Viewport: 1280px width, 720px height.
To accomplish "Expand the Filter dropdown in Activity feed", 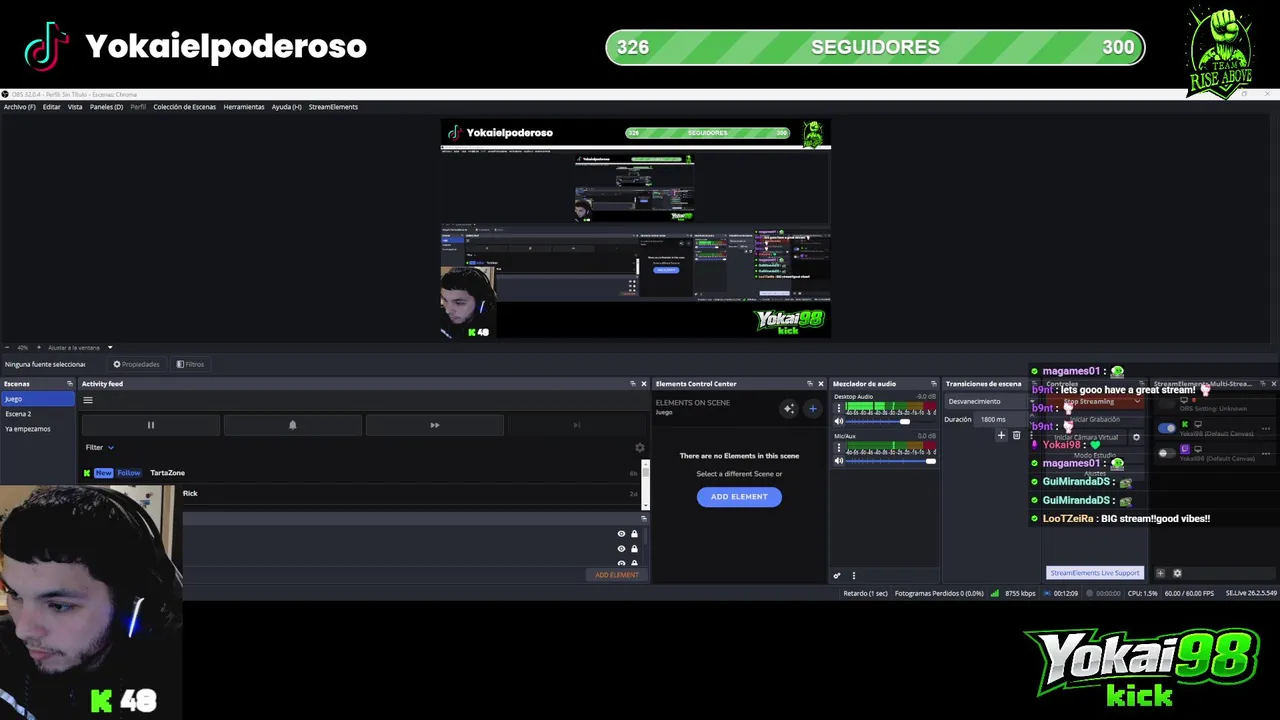I will pos(100,448).
